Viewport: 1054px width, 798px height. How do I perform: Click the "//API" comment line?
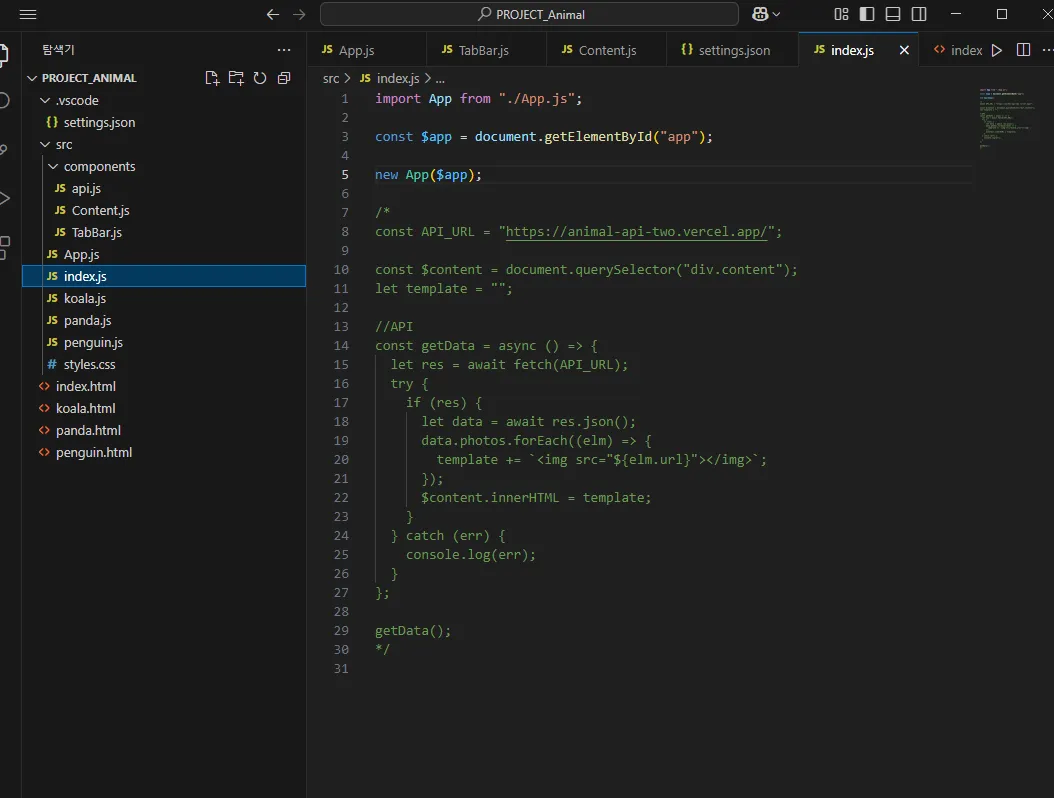394,327
